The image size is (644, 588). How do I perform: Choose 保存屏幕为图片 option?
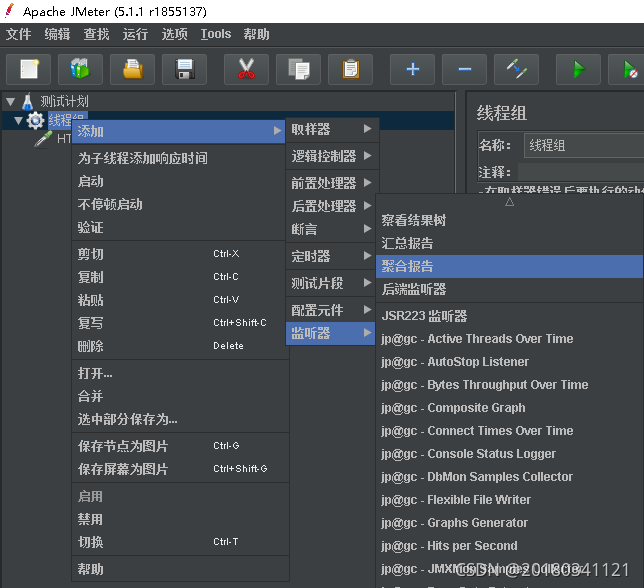pos(180,469)
